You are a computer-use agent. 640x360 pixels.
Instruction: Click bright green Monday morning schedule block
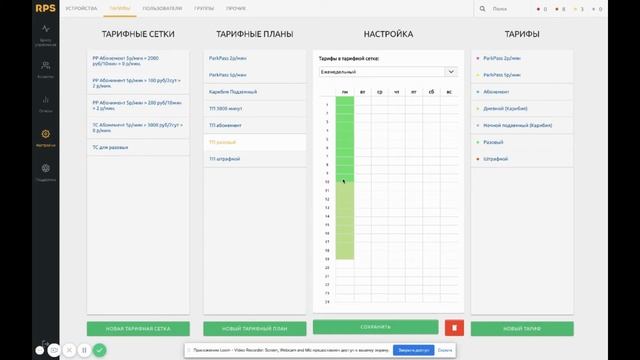345,139
